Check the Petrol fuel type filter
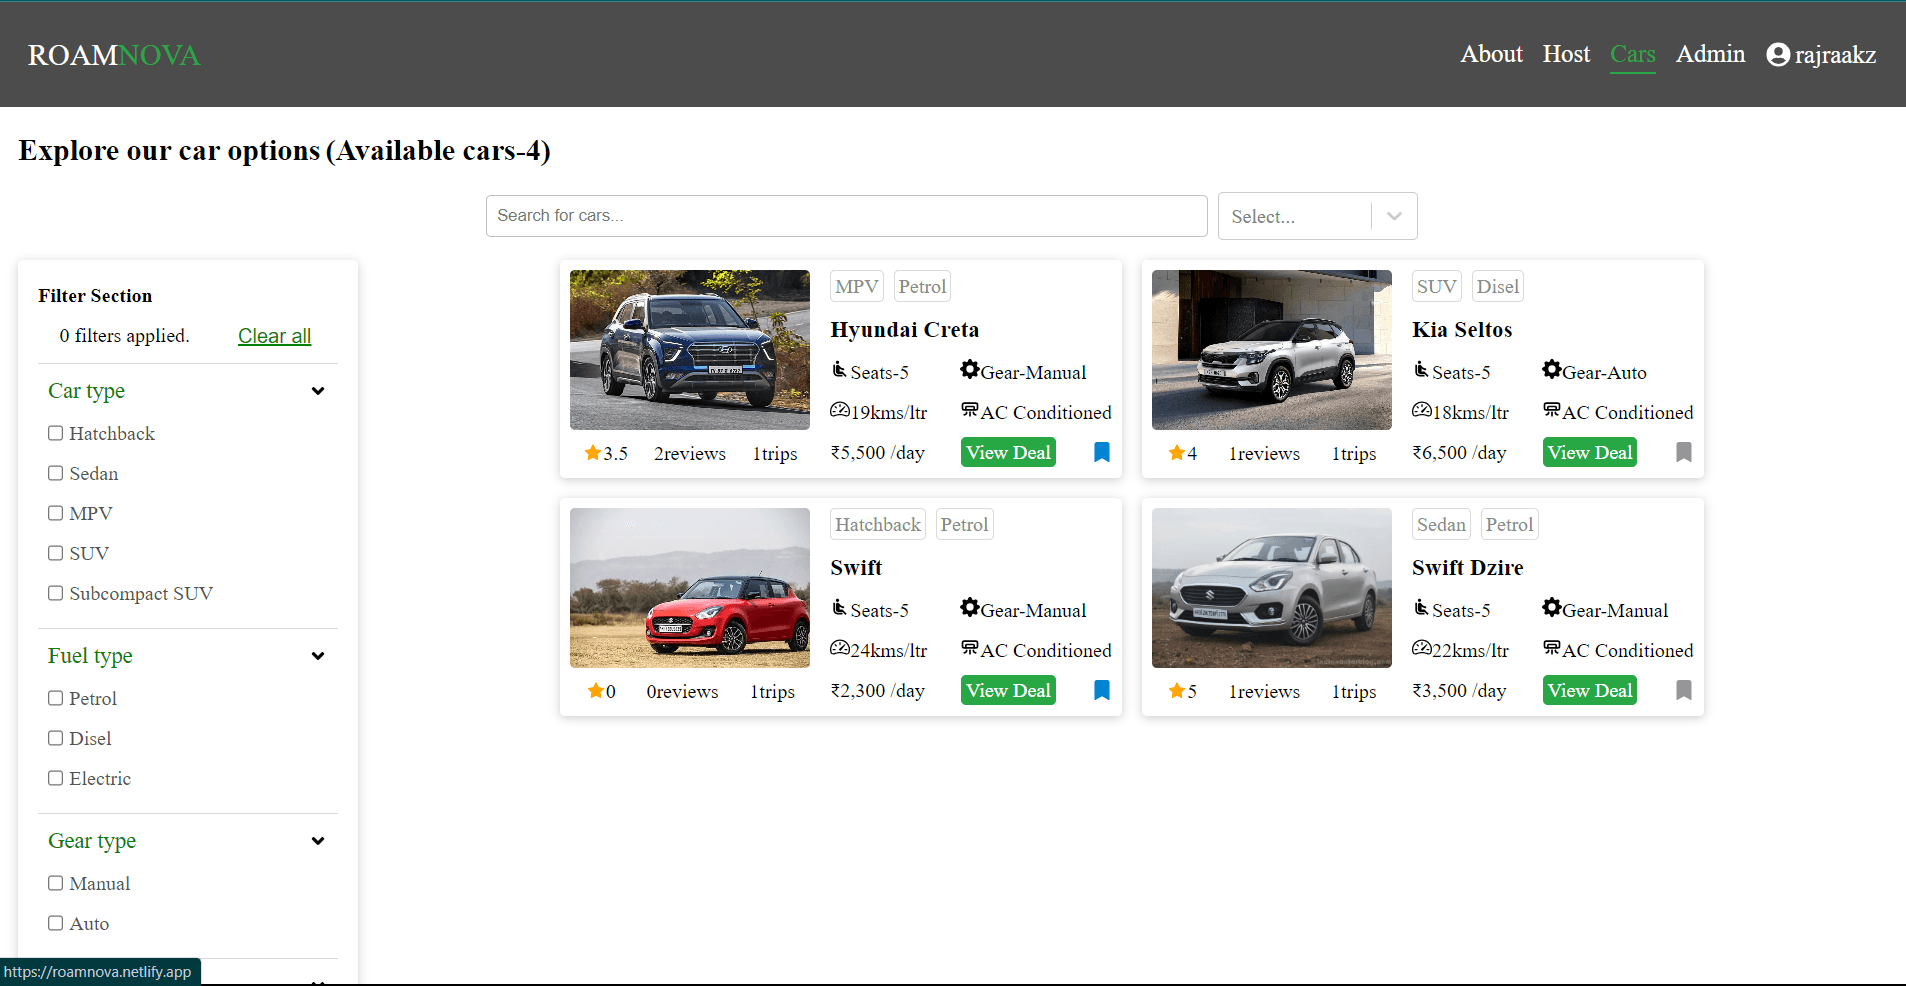 pos(56,698)
